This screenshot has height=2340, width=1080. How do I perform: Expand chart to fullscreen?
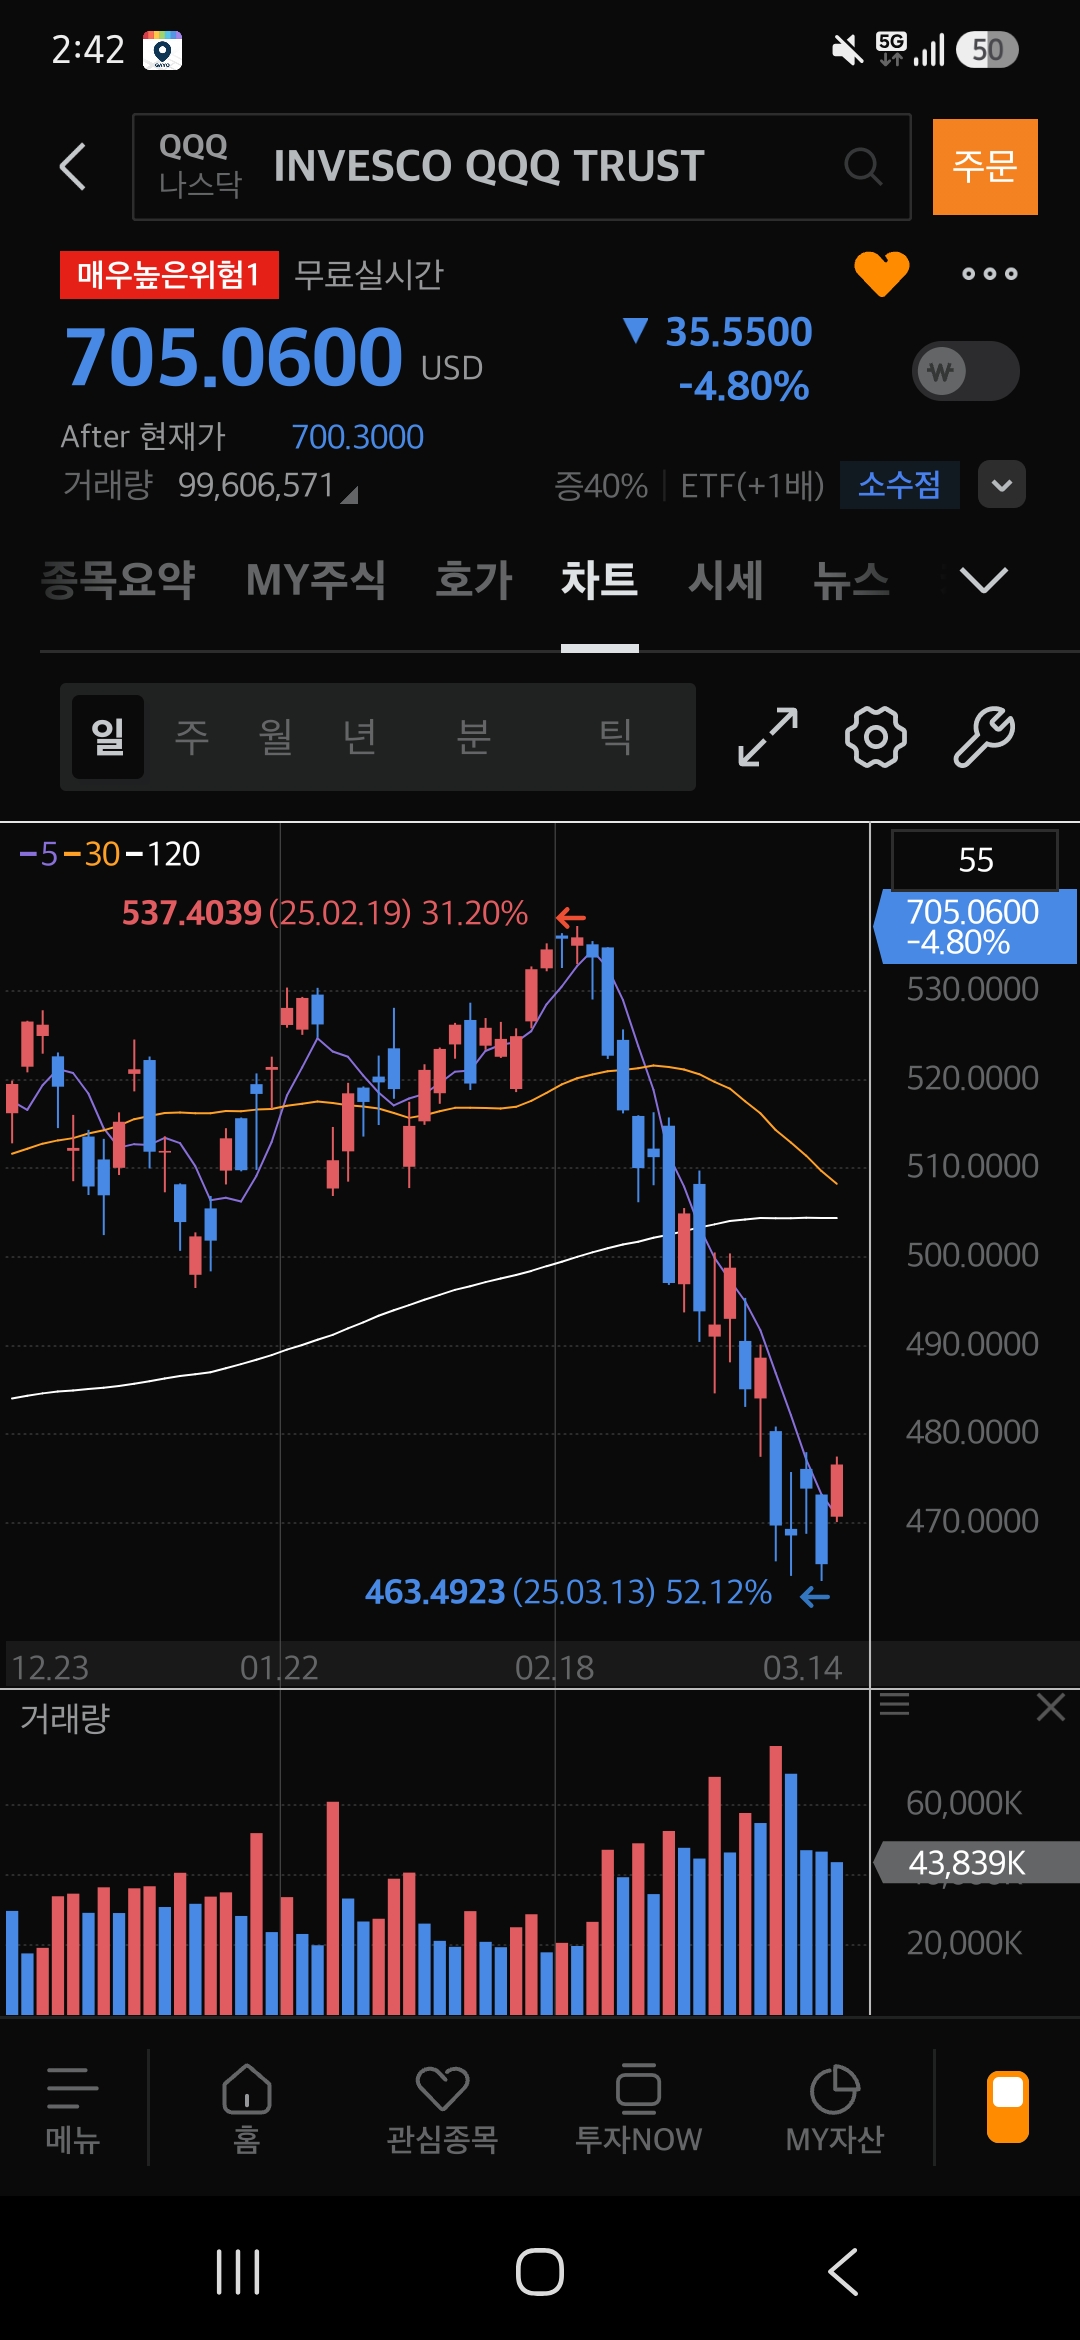point(768,737)
